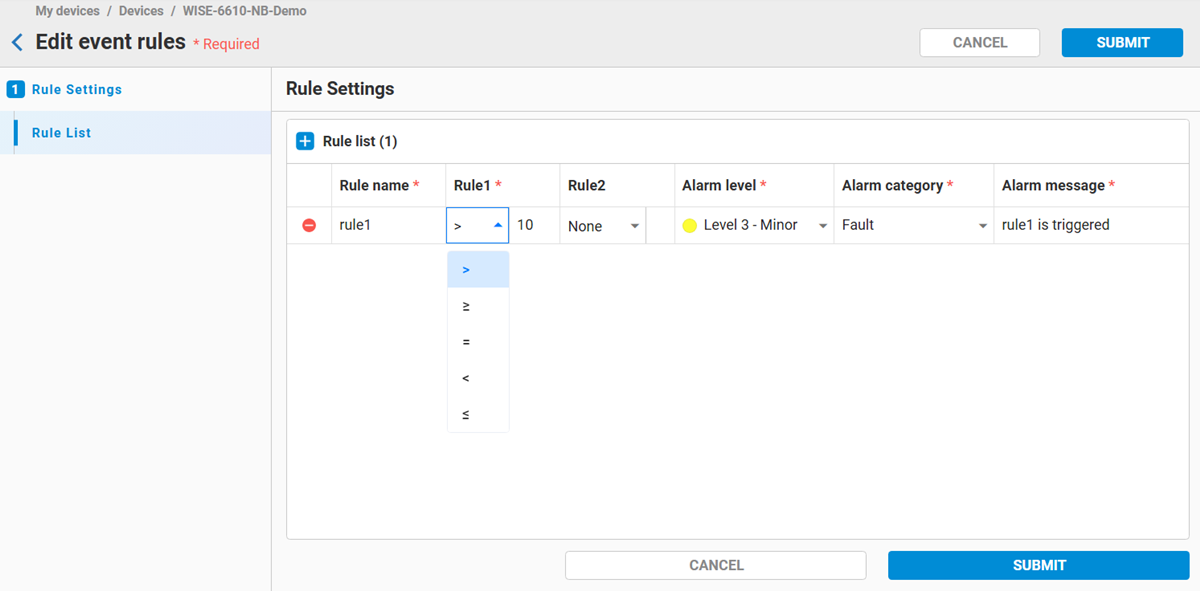Click the blue plus icon to add rule

click(305, 141)
